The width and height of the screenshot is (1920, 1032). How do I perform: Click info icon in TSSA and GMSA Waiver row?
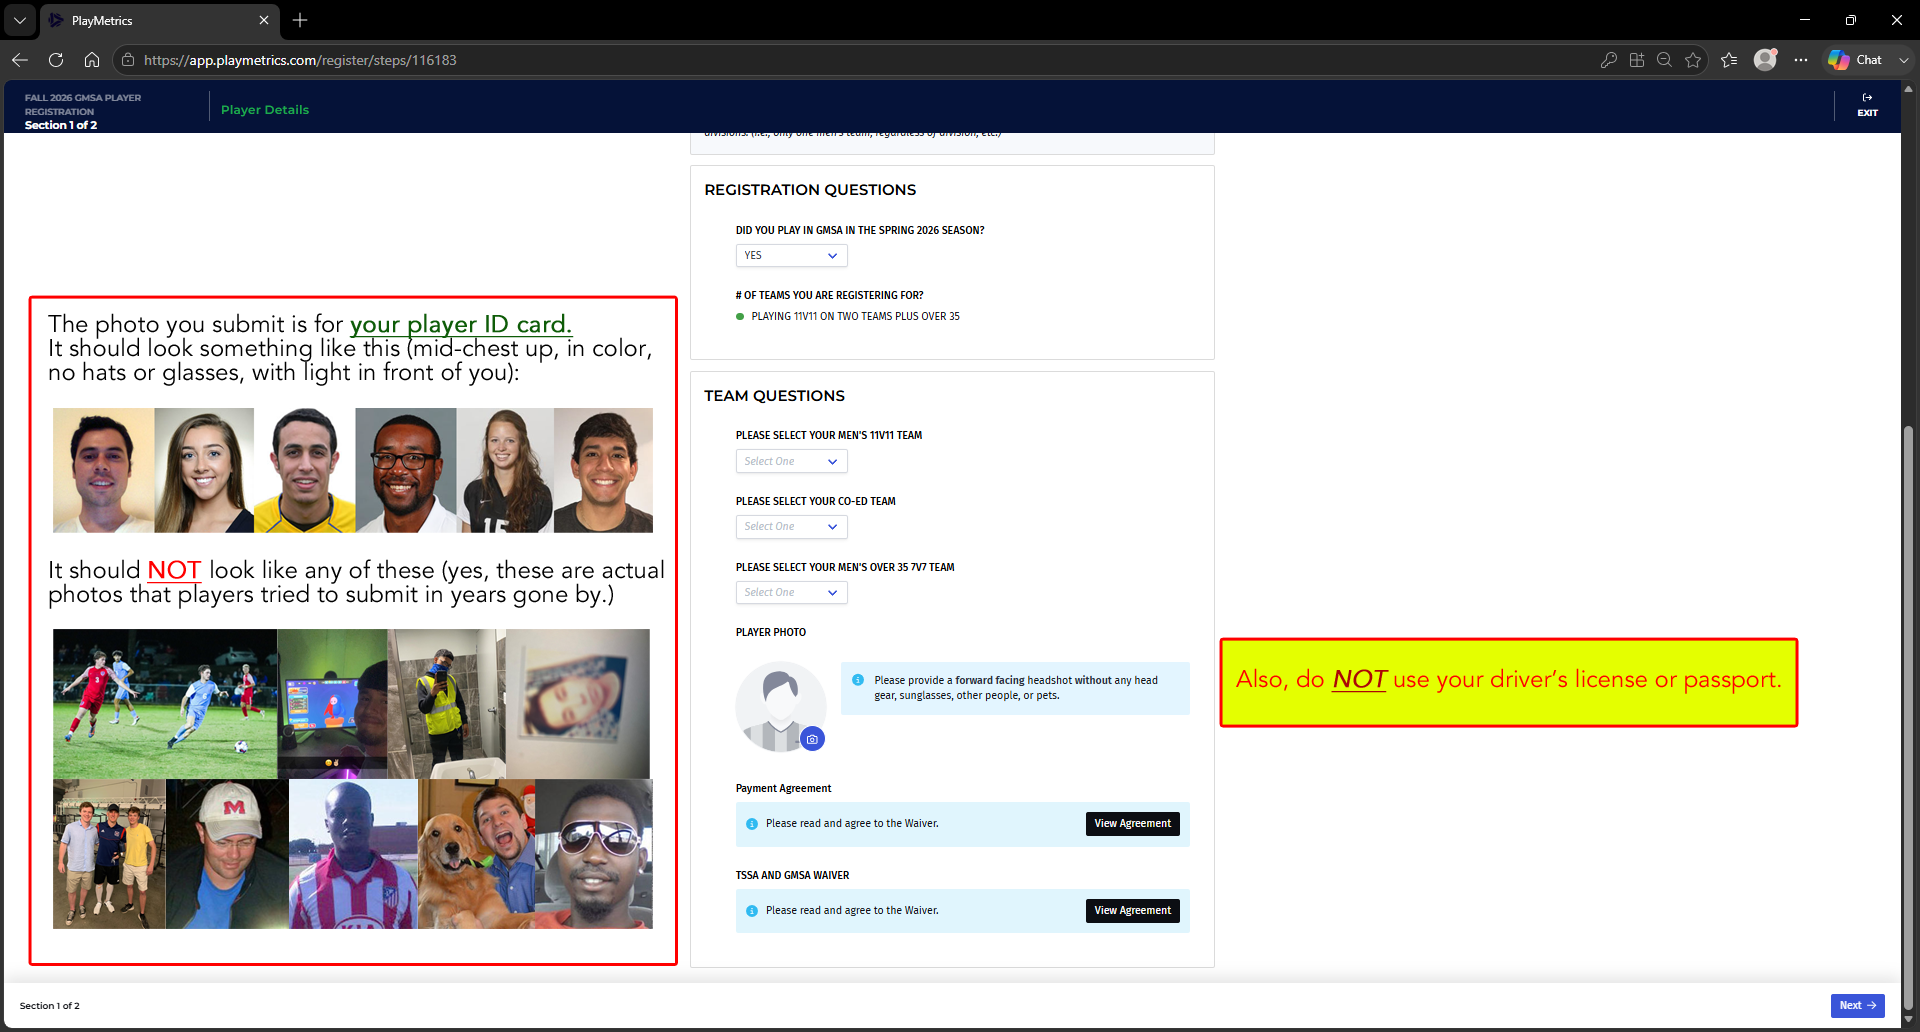point(752,911)
